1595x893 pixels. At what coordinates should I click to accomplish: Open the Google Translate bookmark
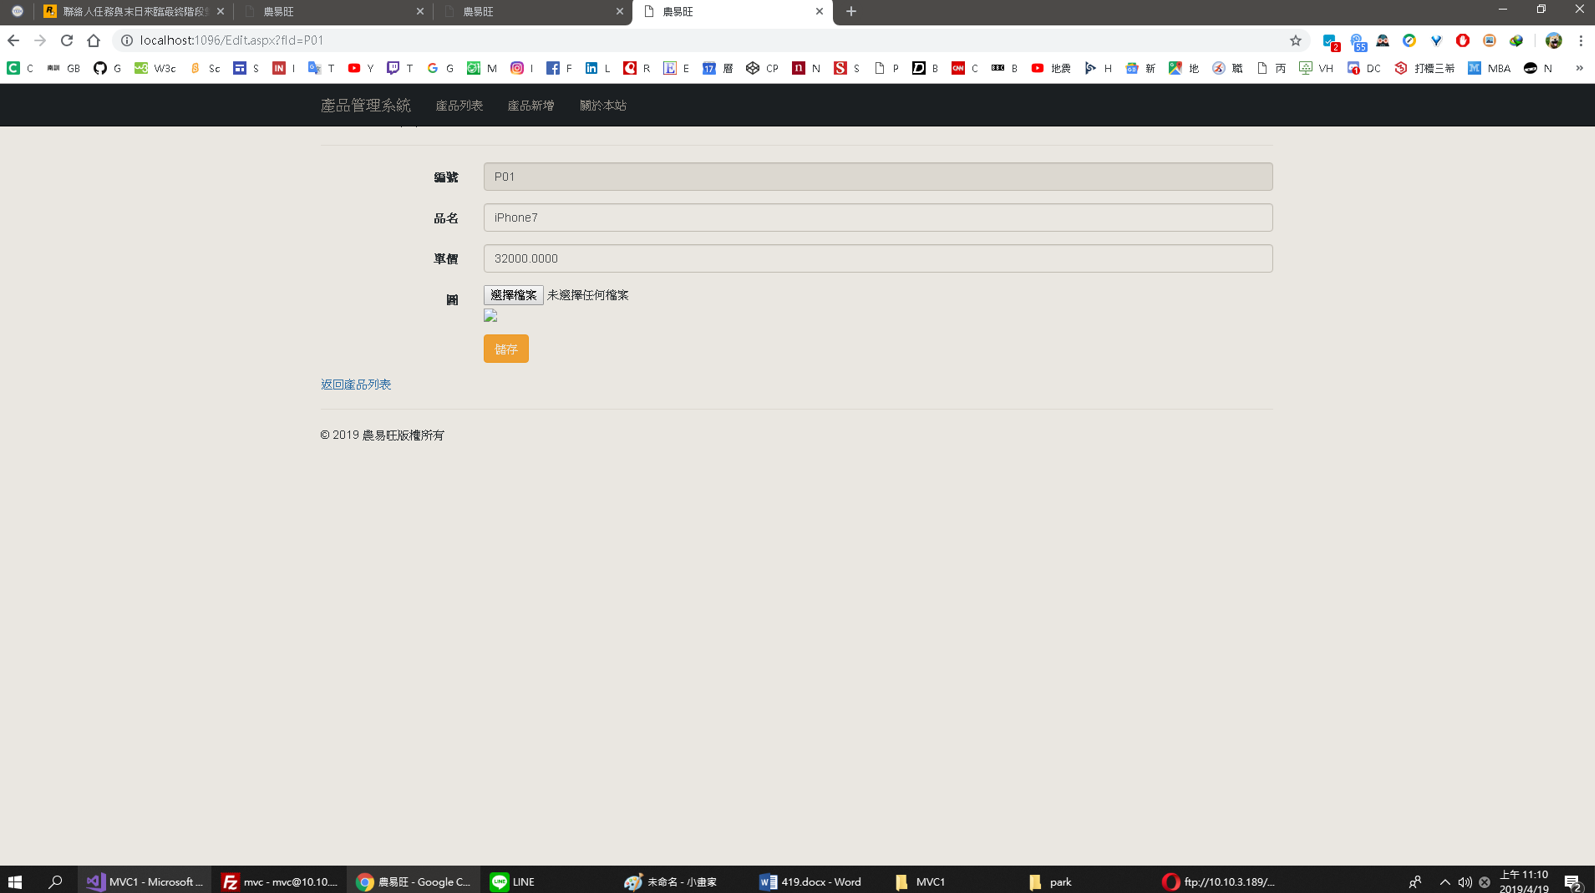321,68
